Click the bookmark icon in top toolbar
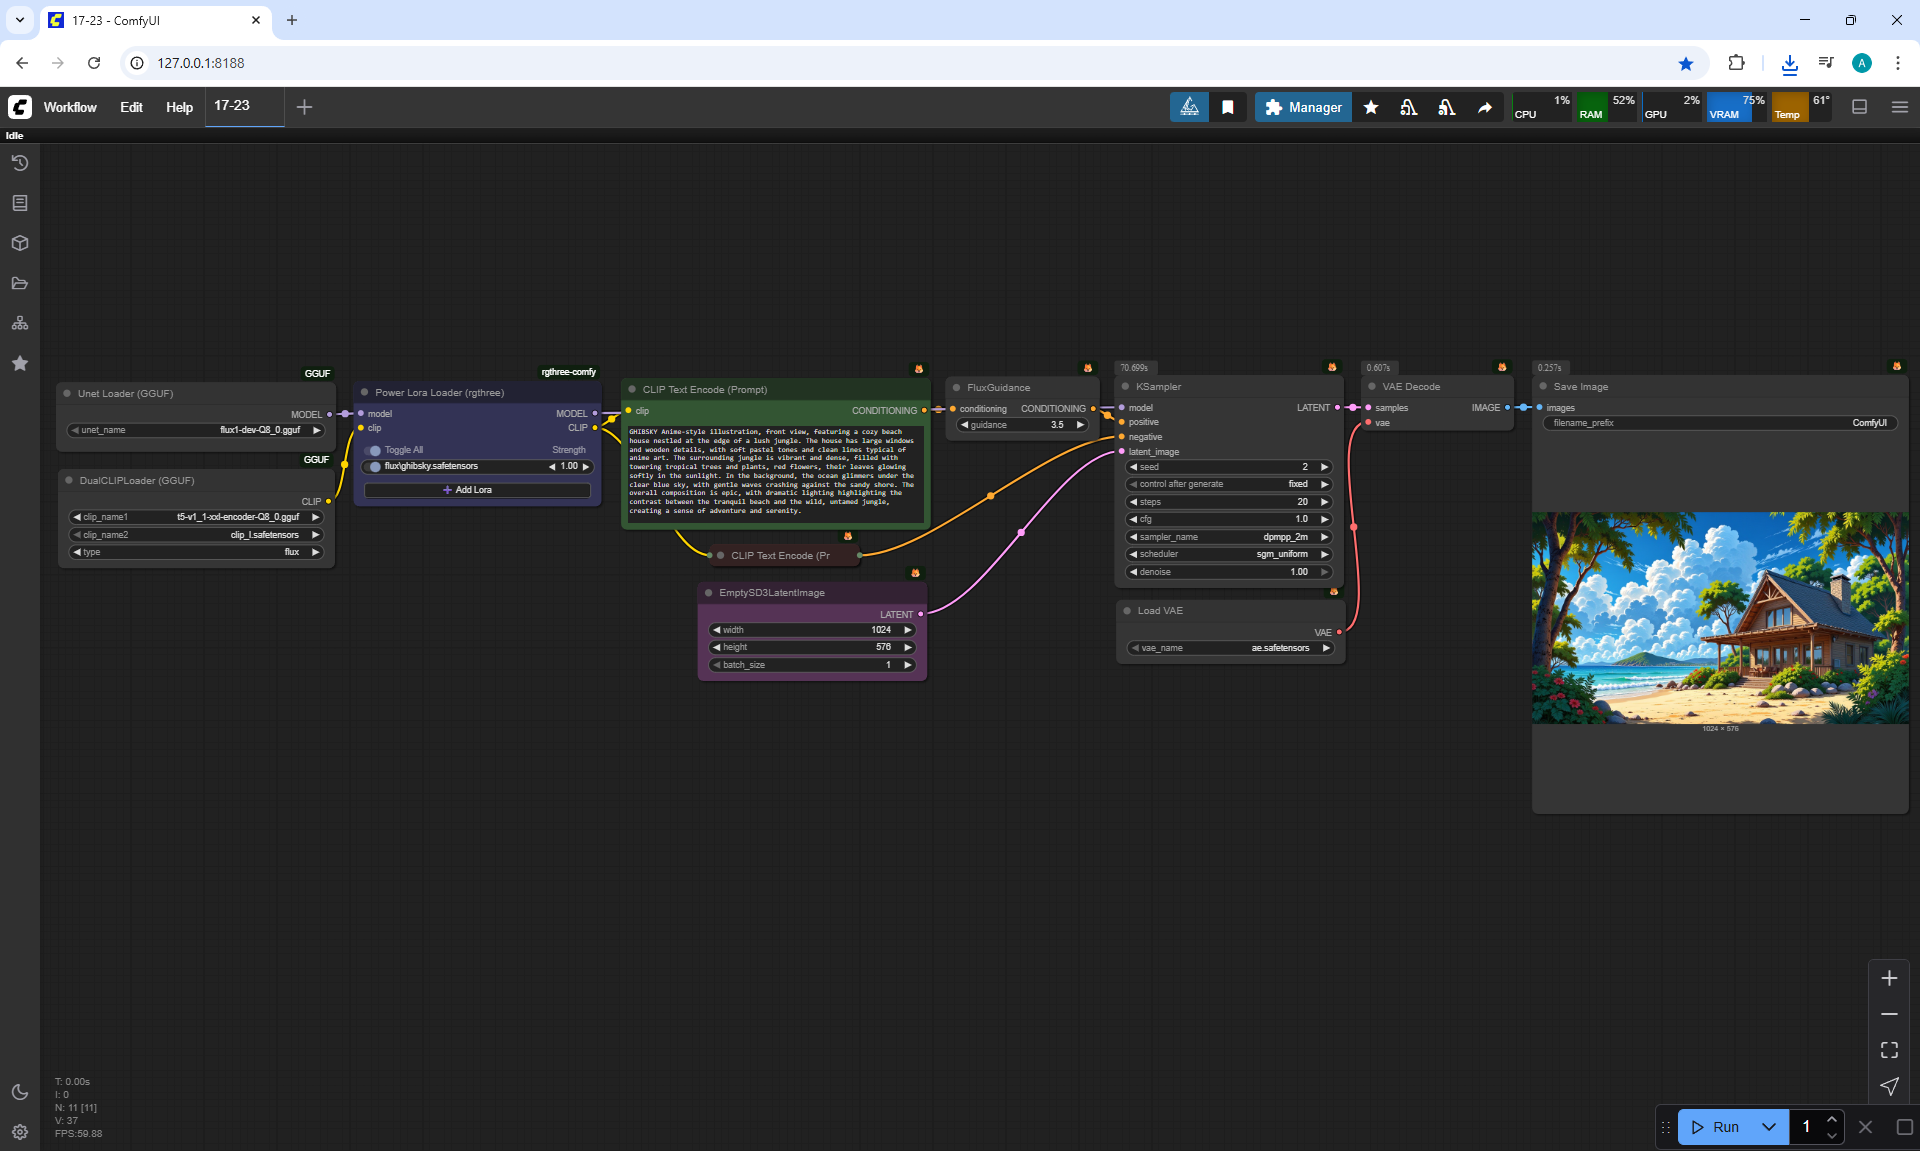 [1228, 107]
